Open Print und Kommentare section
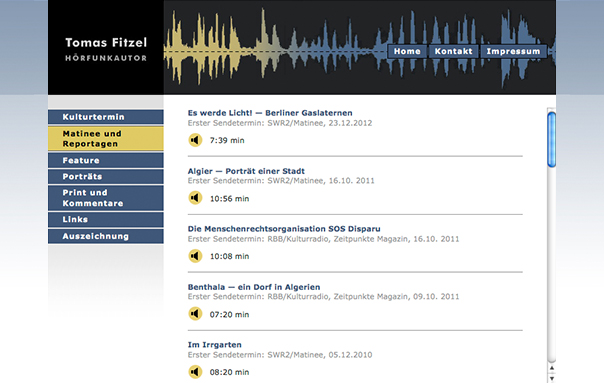This screenshot has width=604, height=383. (x=106, y=198)
